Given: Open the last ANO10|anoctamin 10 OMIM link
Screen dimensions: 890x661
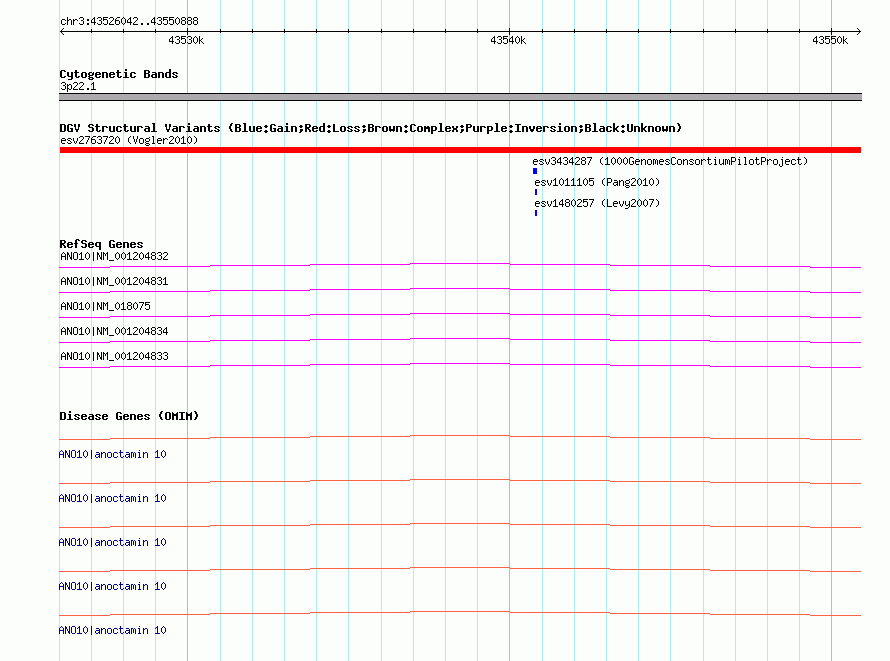Looking at the screenshot, I should click(x=112, y=630).
